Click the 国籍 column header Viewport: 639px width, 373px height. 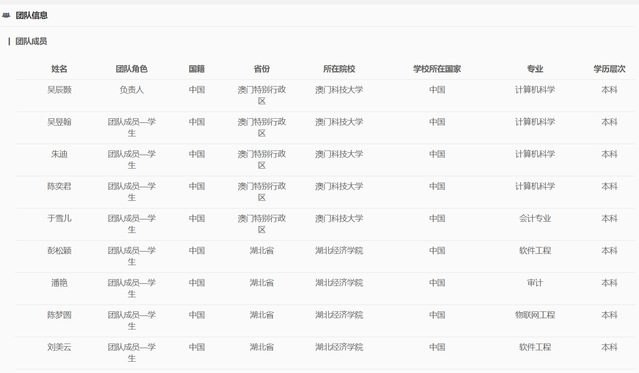pos(196,69)
